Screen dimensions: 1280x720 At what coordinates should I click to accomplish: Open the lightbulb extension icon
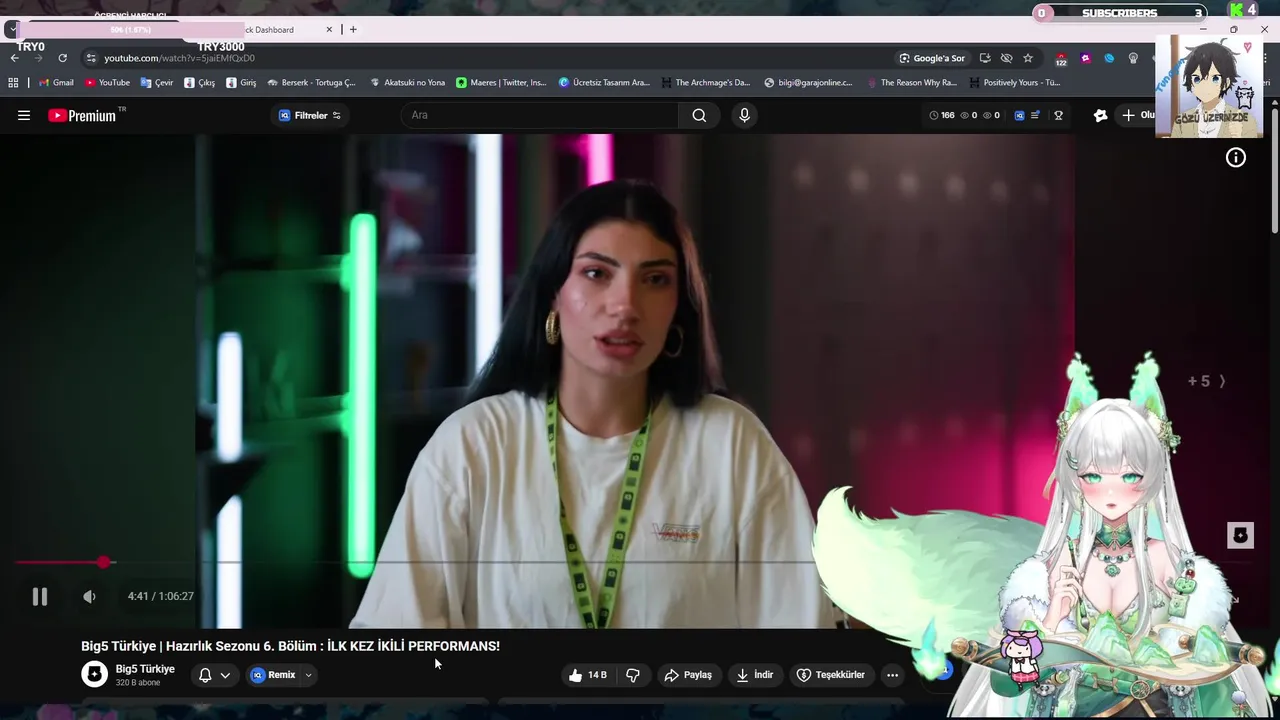(1133, 58)
